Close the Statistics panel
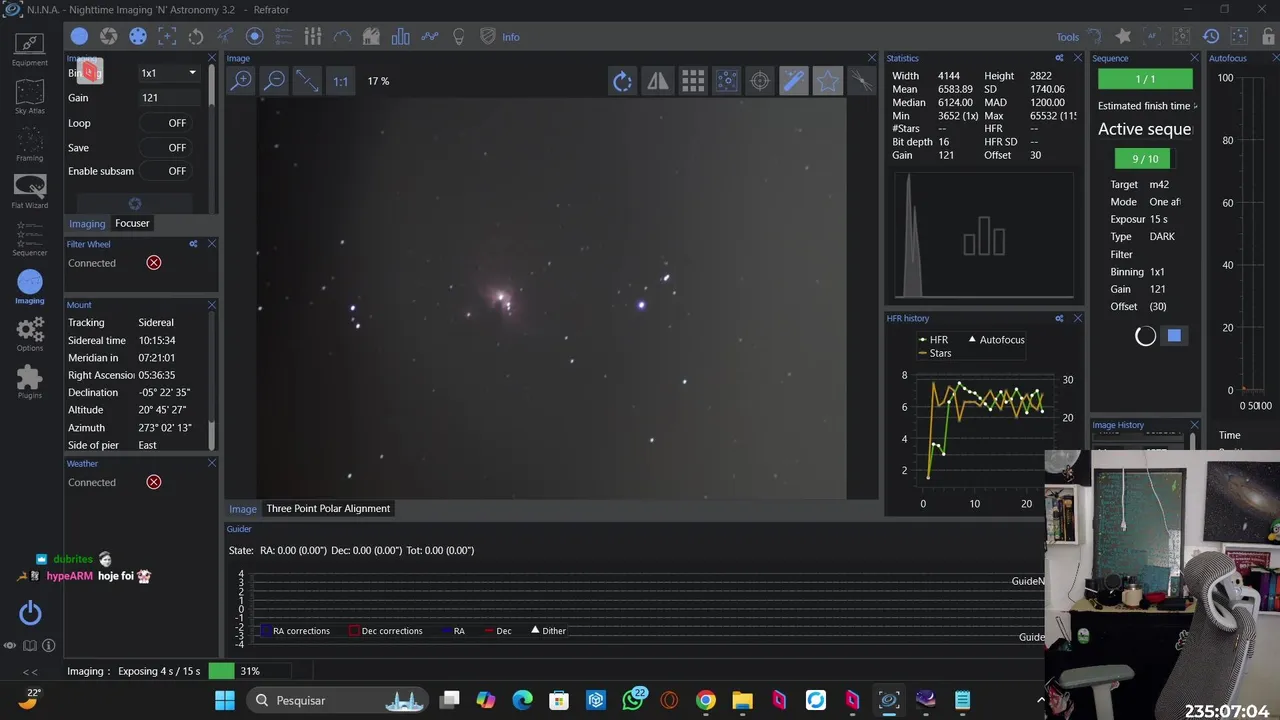The width and height of the screenshot is (1280, 720). [1077, 58]
